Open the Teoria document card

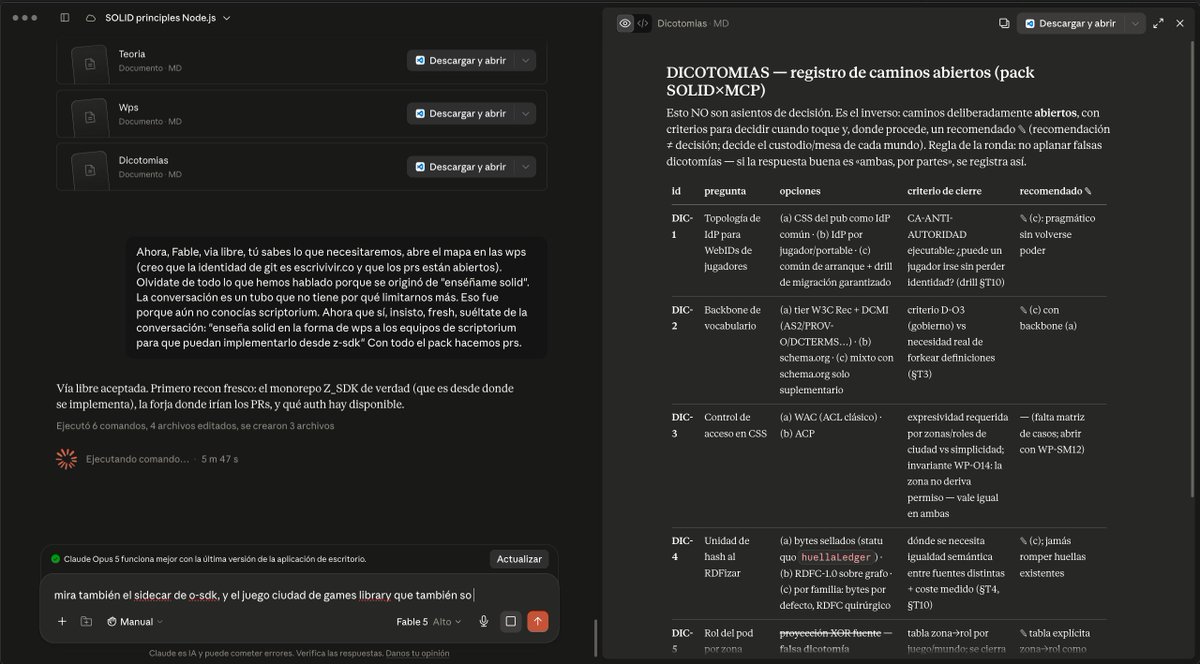tap(302, 60)
